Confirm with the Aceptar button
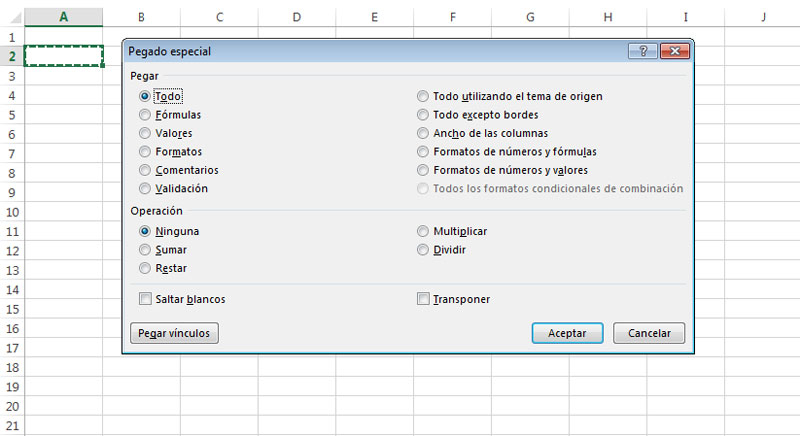Image resolution: width=800 pixels, height=436 pixels. [x=567, y=333]
